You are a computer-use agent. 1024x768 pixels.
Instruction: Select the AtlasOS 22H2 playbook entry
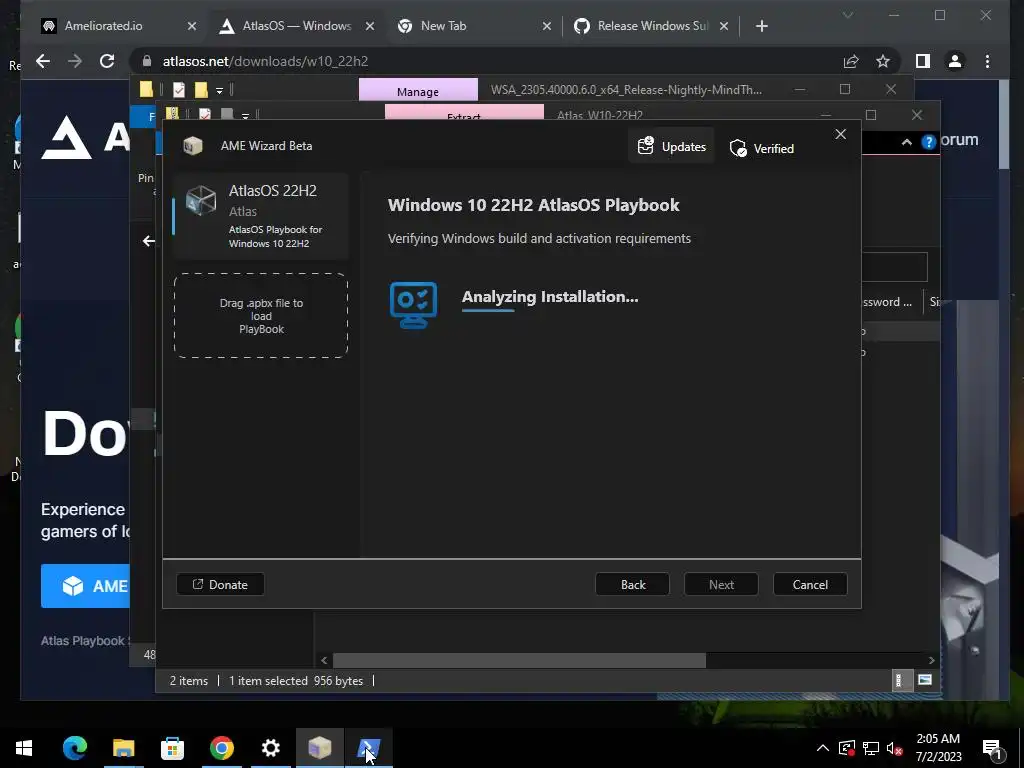(x=261, y=216)
